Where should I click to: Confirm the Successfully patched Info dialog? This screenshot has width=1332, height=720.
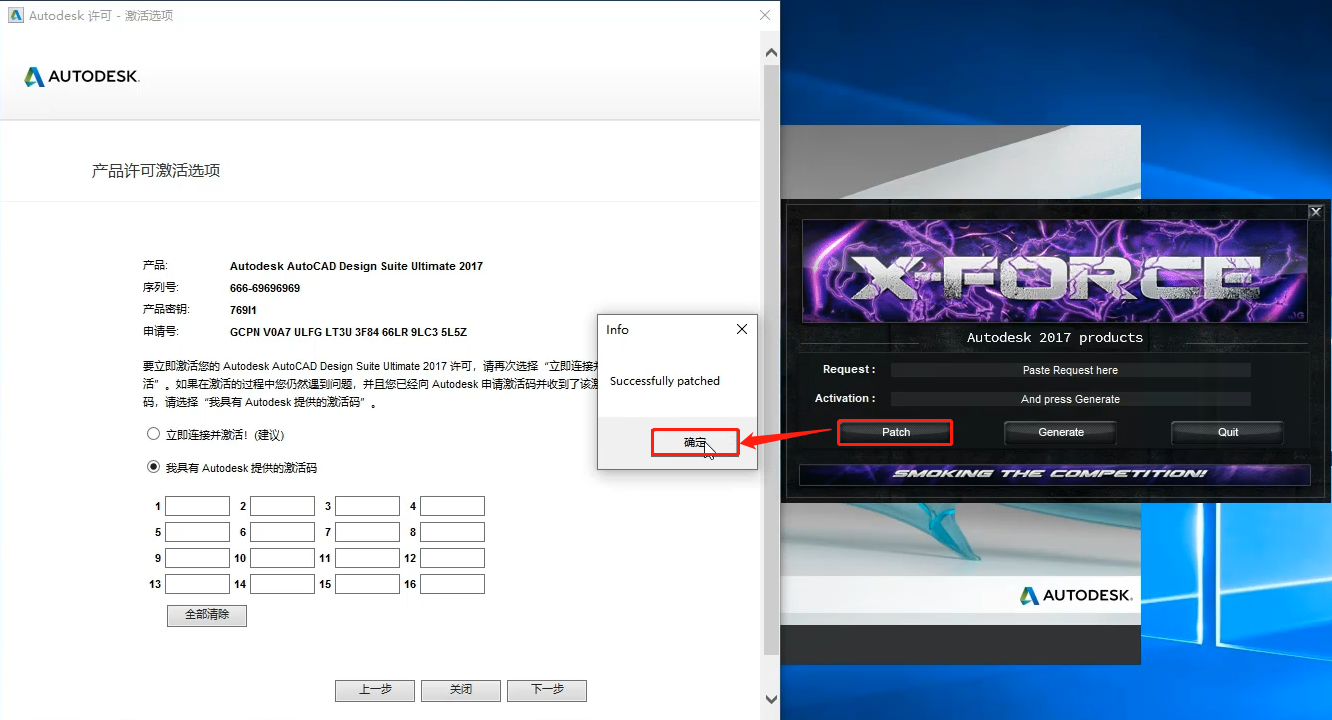(695, 442)
